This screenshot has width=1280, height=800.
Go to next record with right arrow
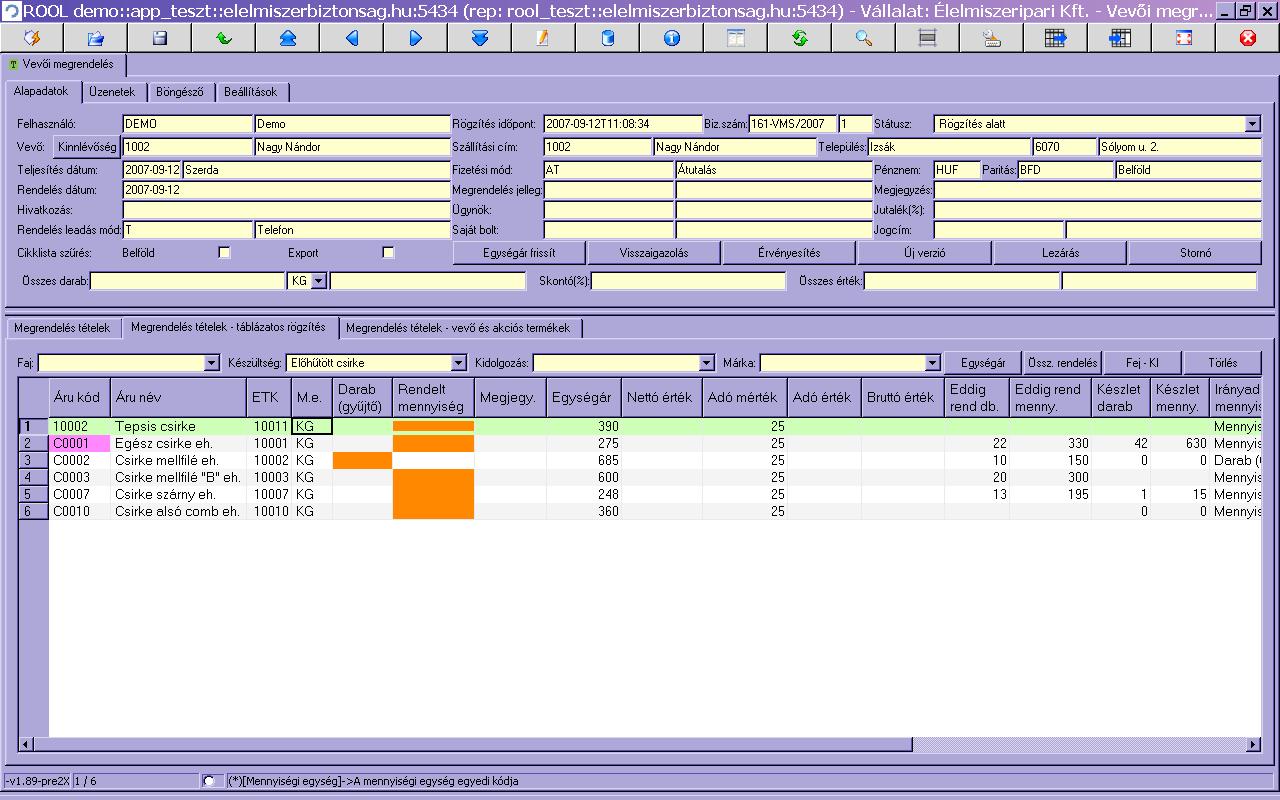coord(415,38)
